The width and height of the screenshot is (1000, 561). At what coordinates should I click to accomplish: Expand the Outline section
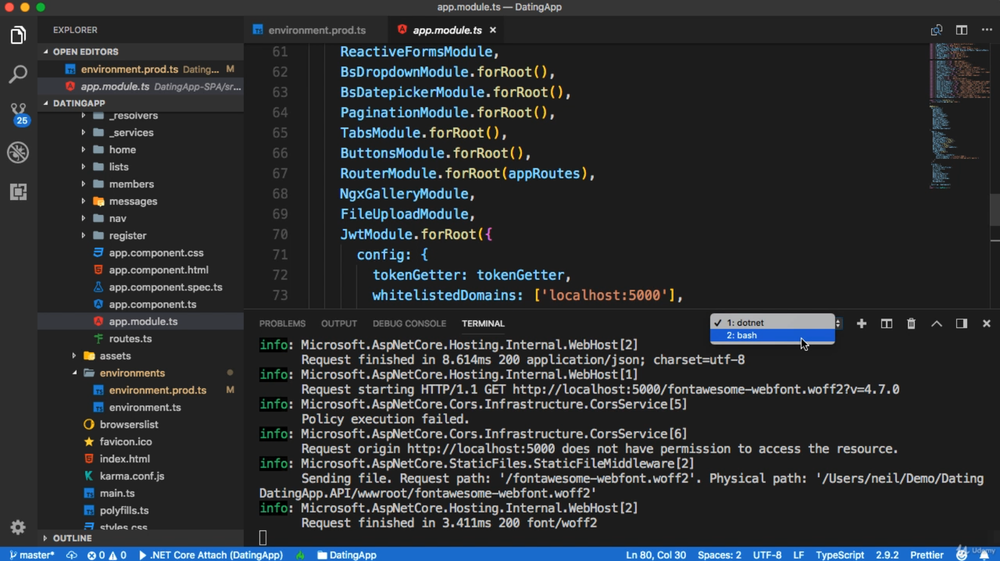(140, 538)
